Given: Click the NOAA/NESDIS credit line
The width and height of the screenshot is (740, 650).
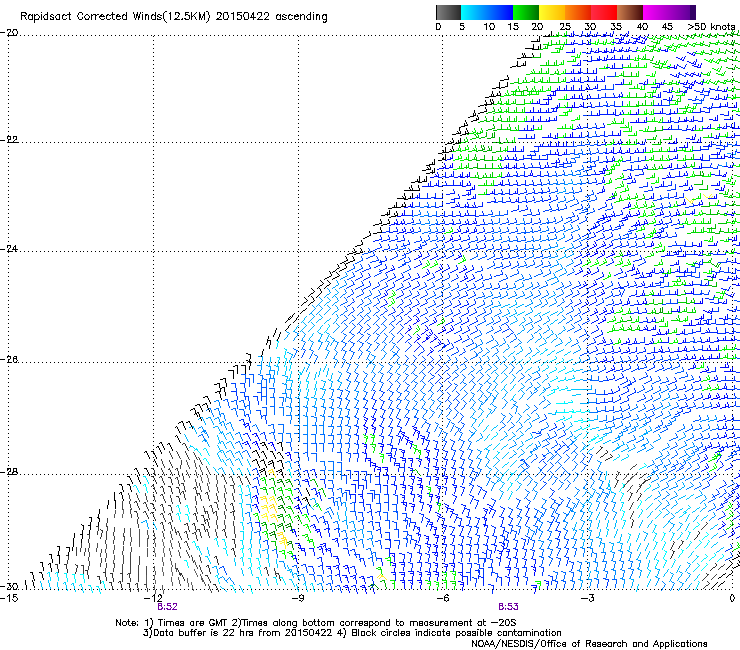Looking at the screenshot, I should click(x=589, y=644).
